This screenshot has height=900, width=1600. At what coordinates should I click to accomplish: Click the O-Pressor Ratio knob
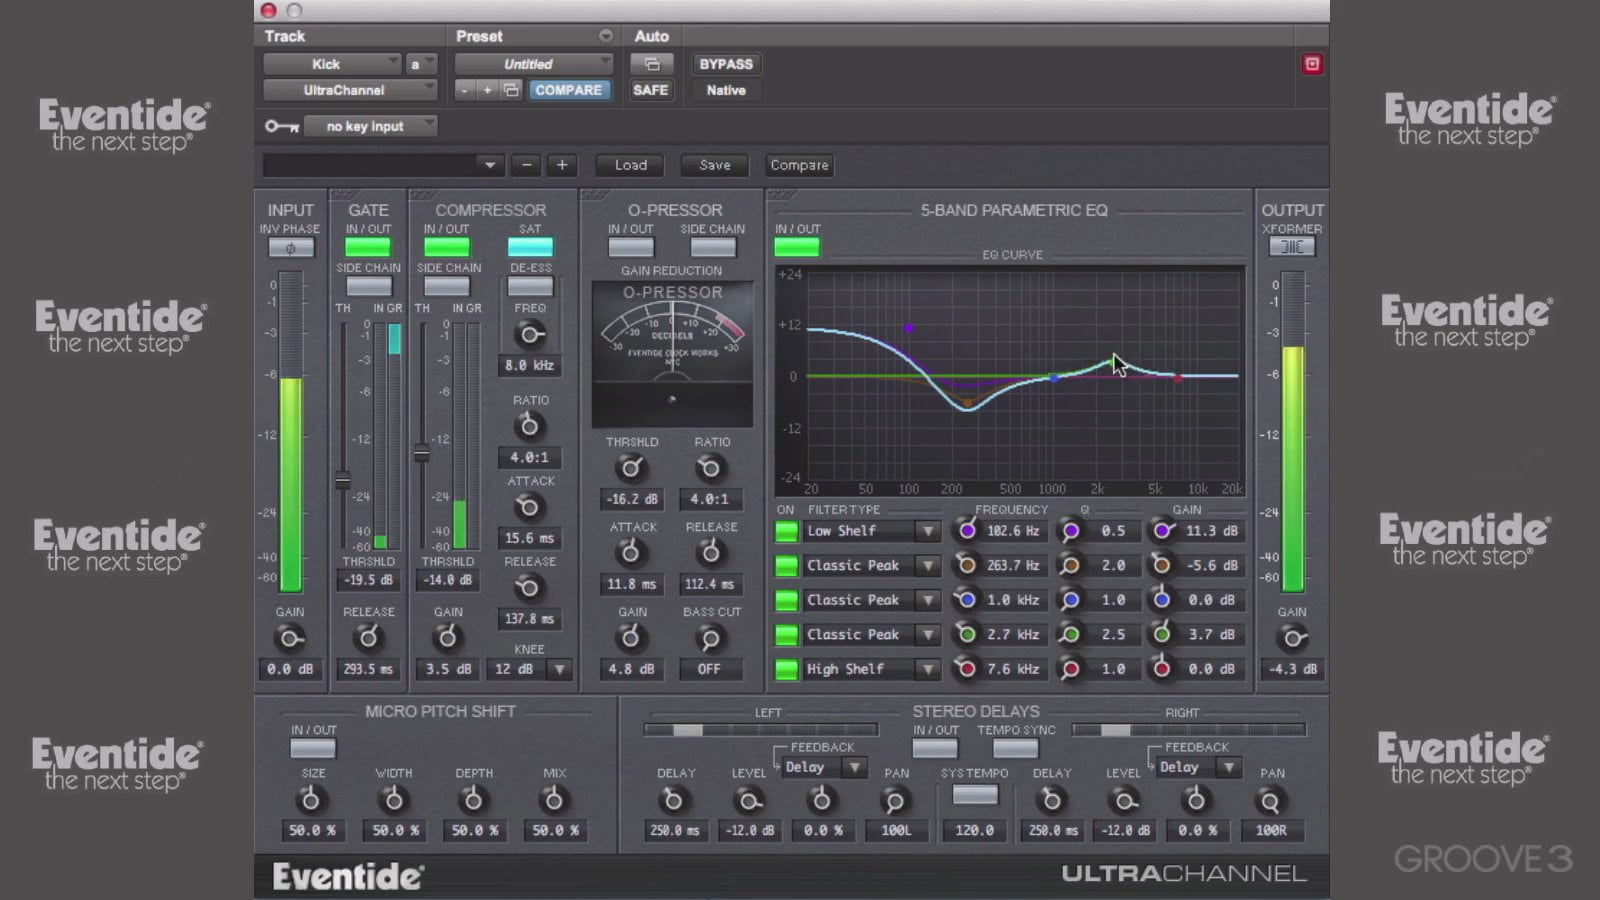coord(709,468)
